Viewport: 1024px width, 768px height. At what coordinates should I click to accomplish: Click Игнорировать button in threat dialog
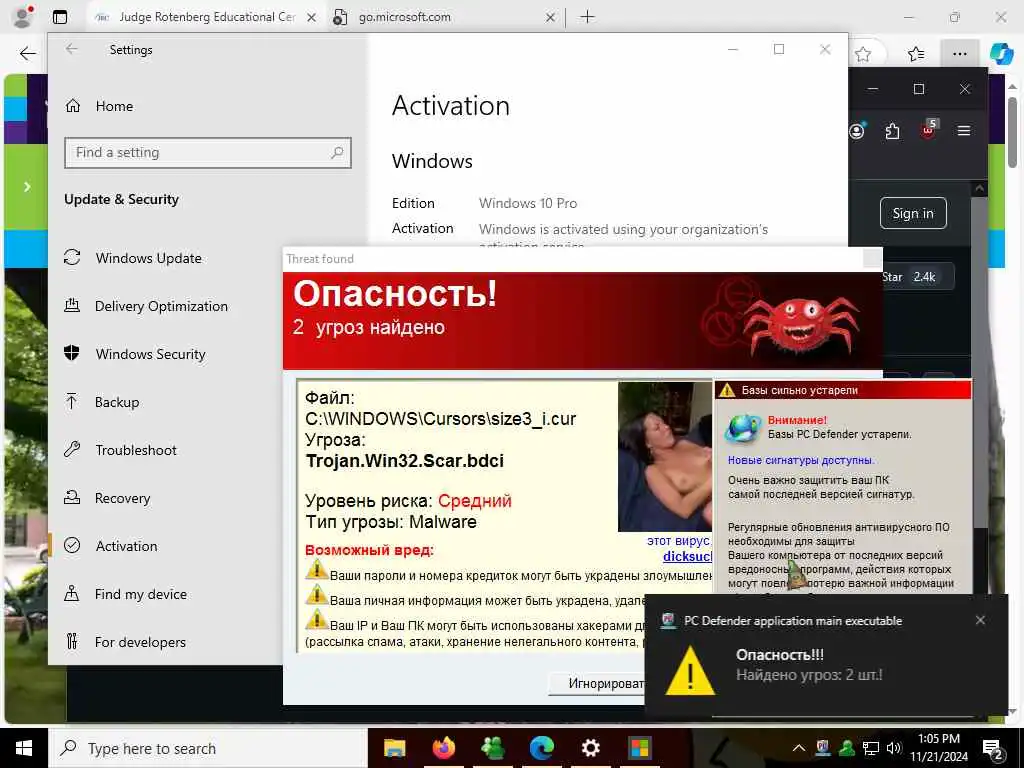click(x=596, y=683)
